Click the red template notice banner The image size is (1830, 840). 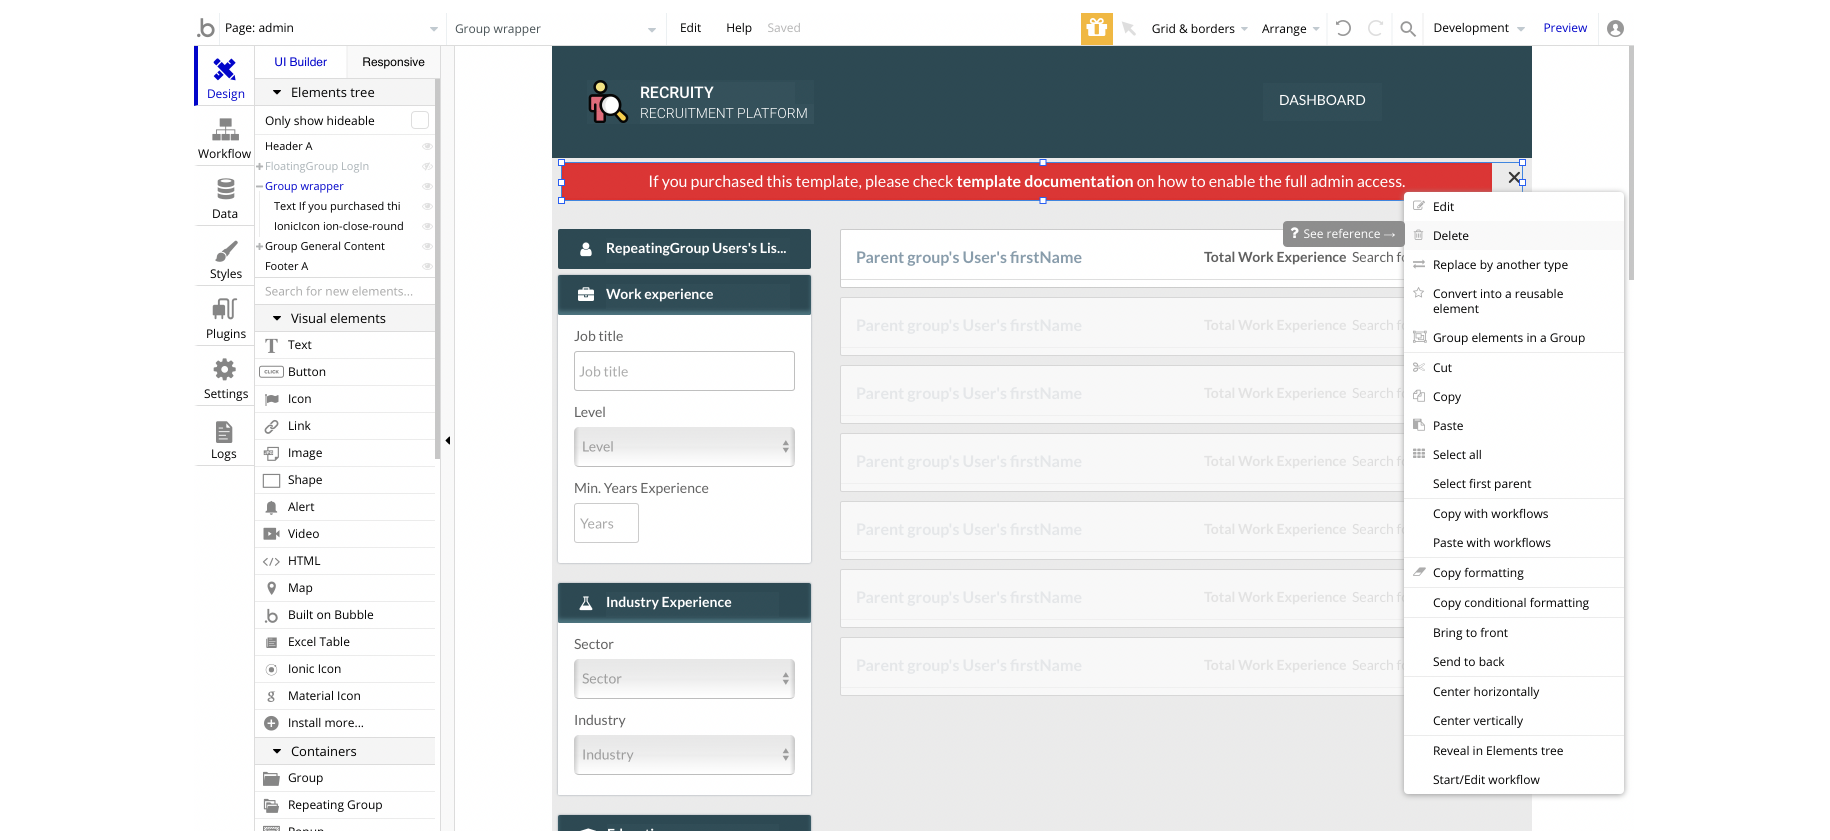pyautogui.click(x=1027, y=182)
